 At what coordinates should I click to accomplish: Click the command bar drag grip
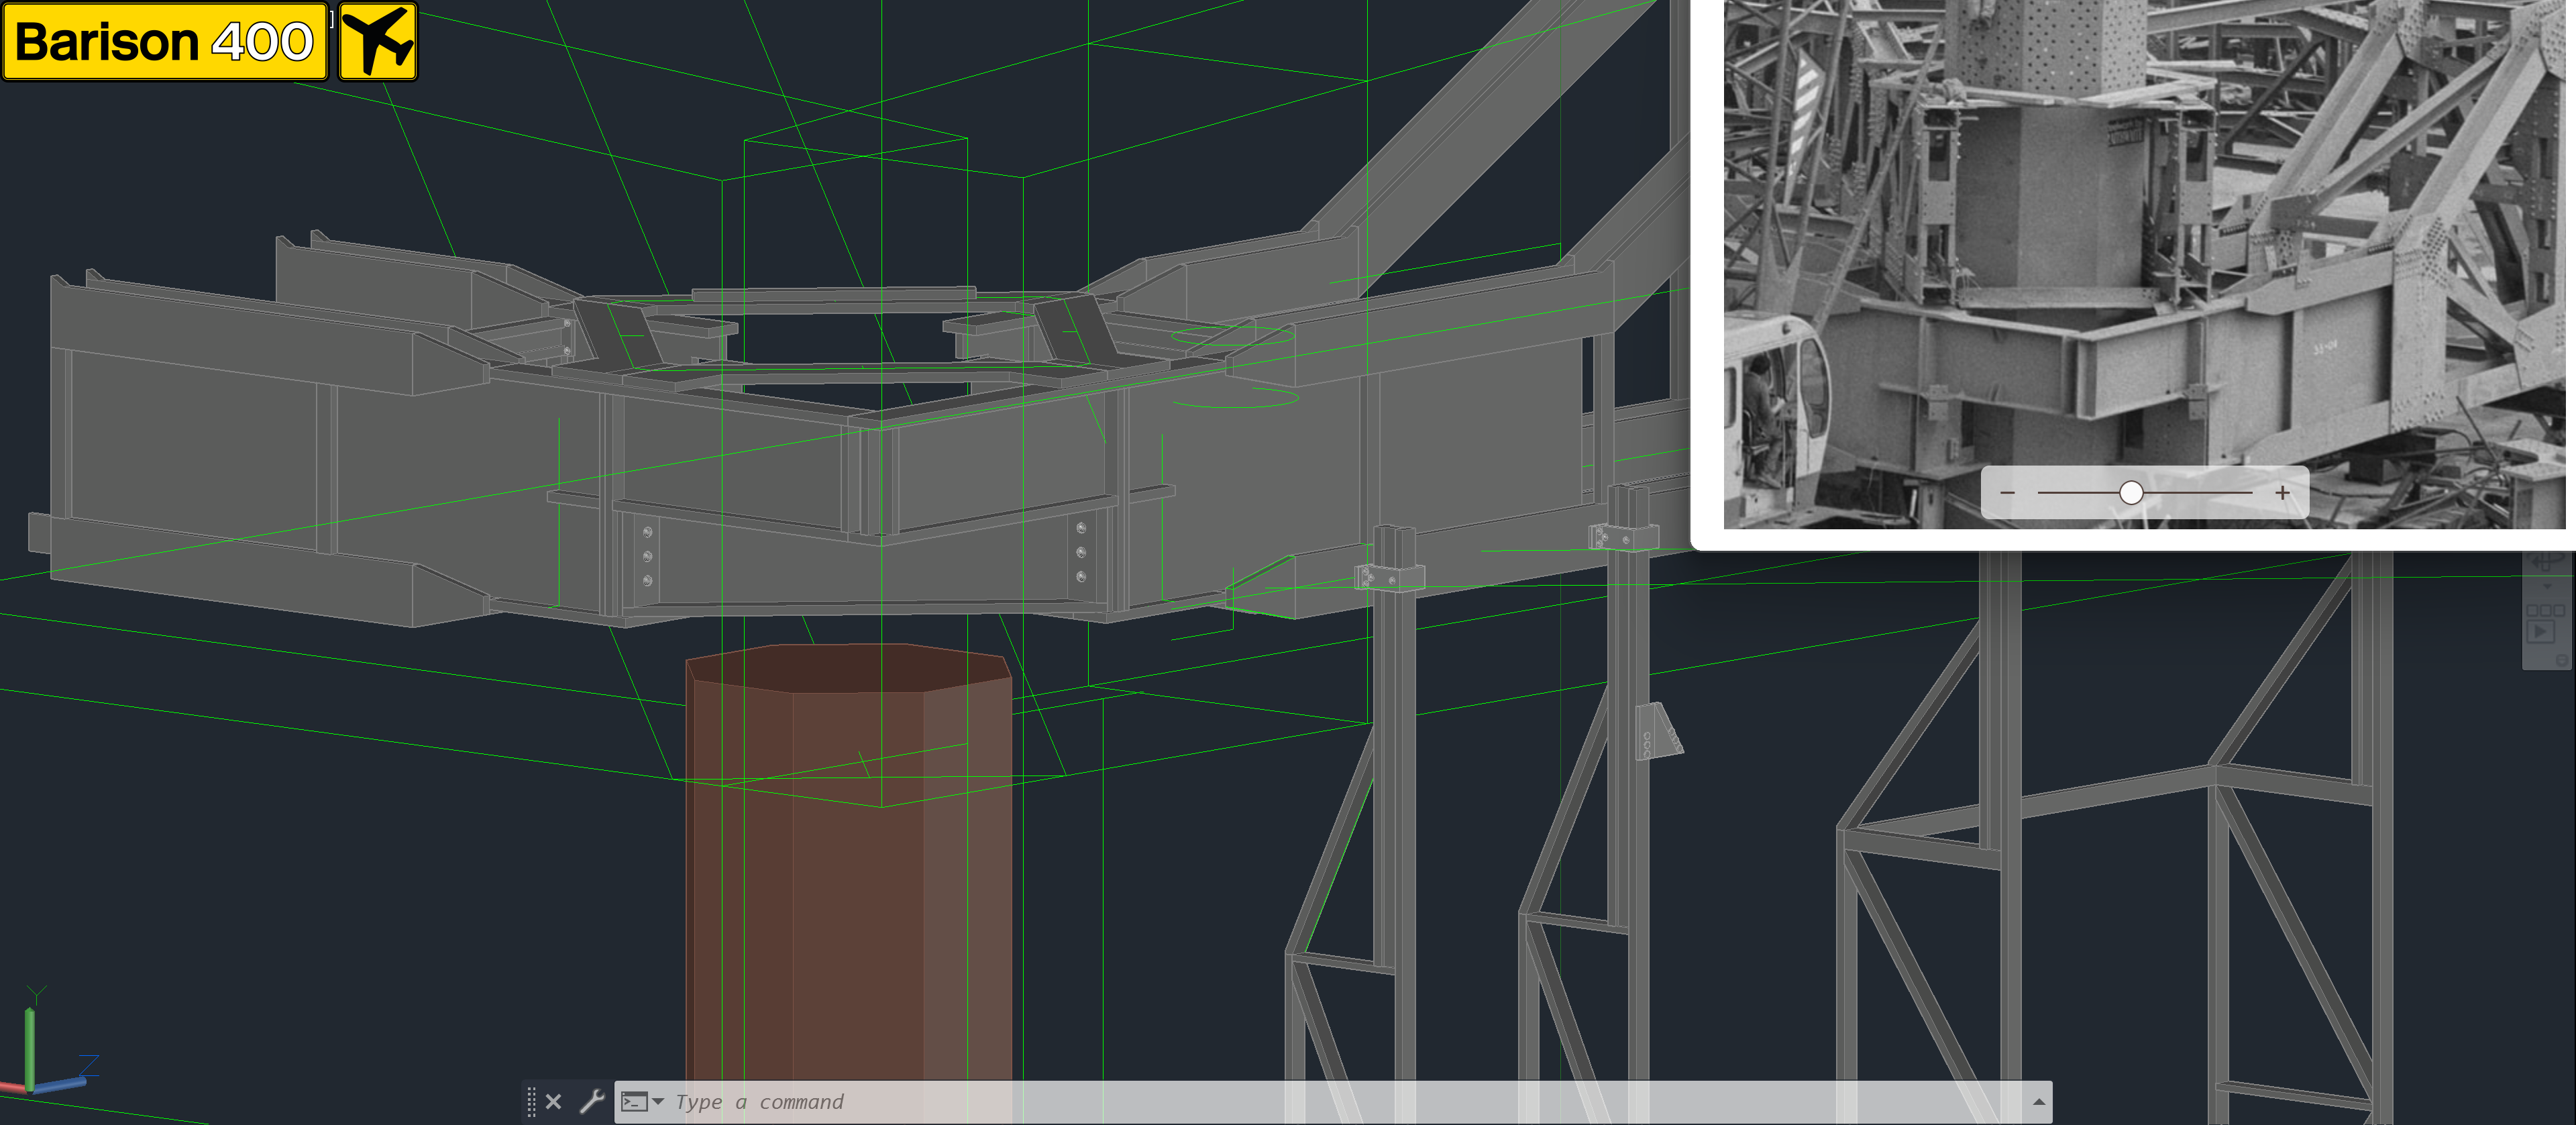[531, 1102]
